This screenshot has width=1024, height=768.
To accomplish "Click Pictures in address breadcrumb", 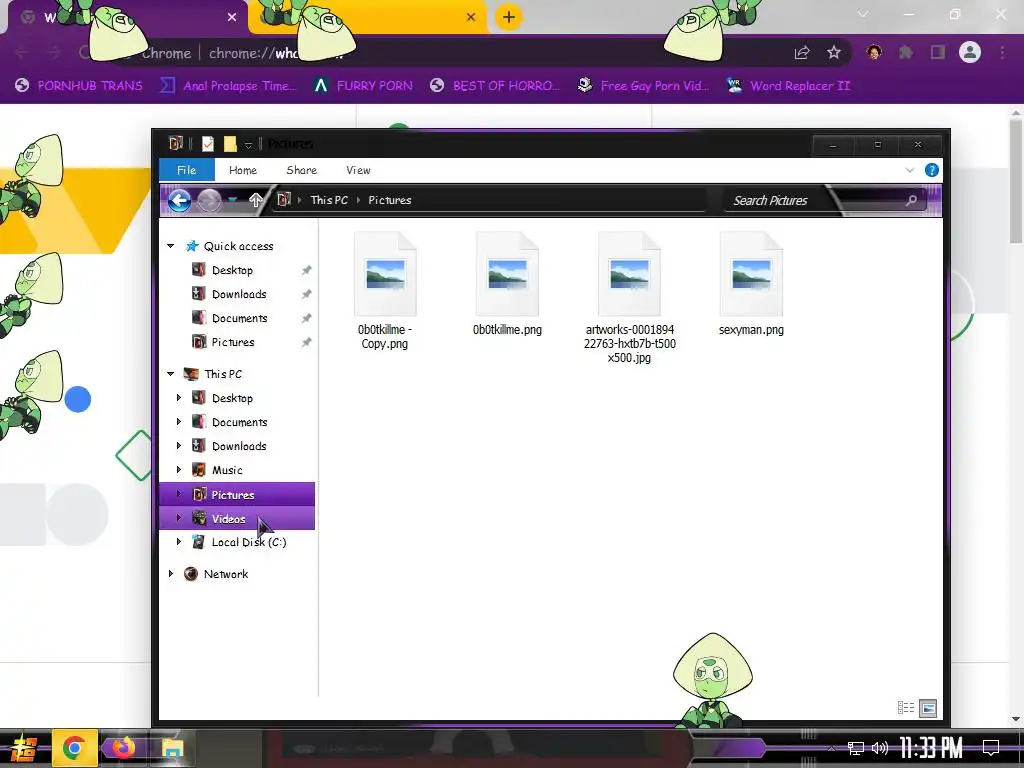I will click(390, 200).
